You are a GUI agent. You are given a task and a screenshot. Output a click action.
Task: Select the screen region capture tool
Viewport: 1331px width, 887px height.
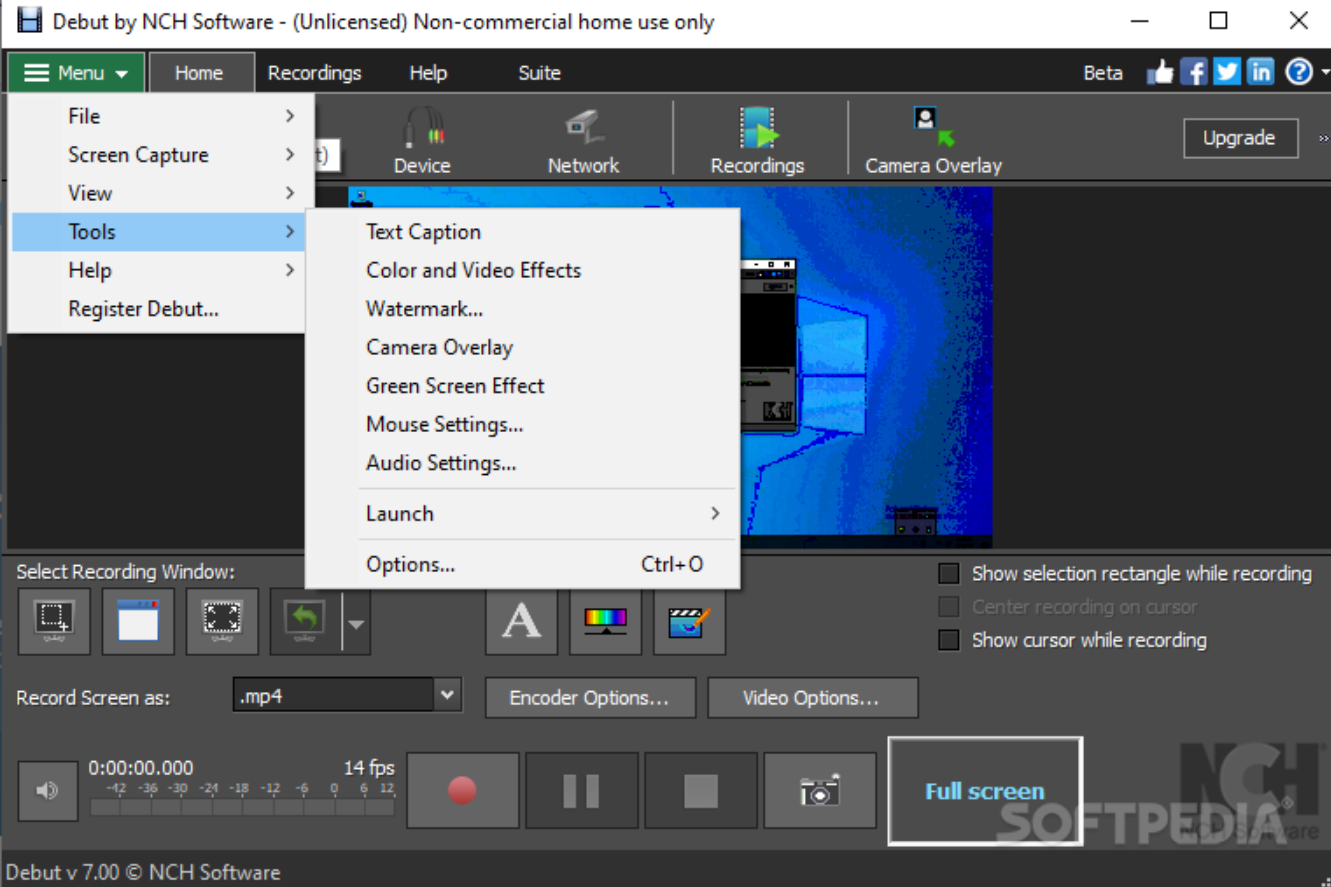(x=53, y=621)
